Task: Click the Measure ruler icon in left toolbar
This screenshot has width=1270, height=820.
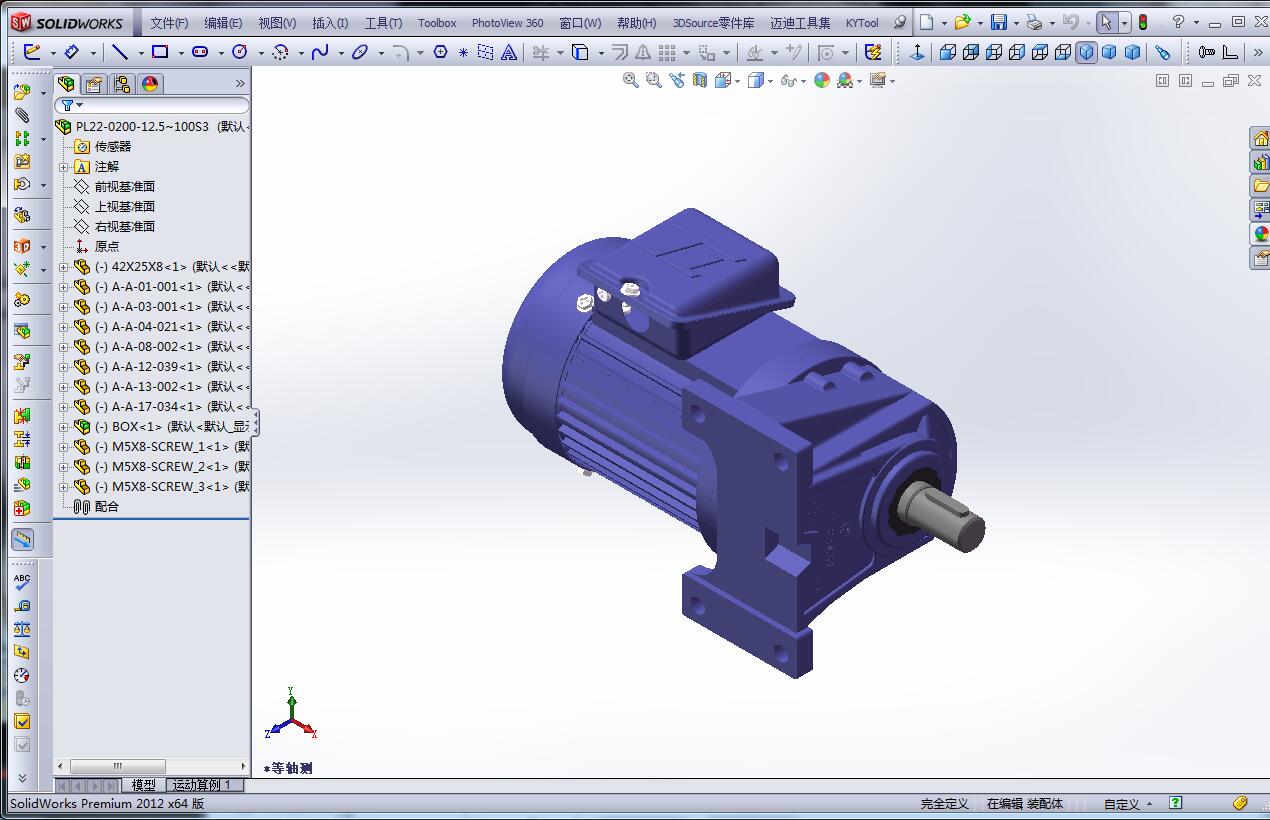Action: [22, 539]
